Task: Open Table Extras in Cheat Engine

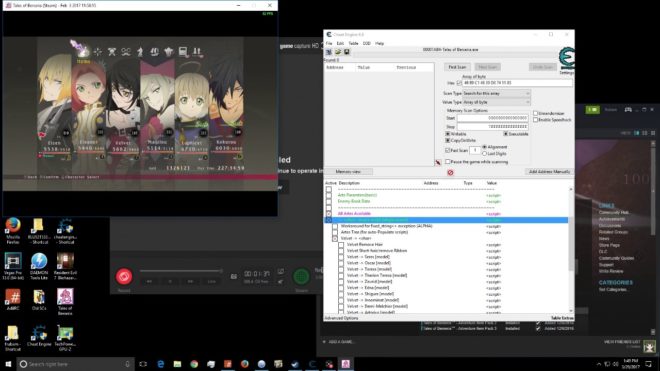Action: 562,318
